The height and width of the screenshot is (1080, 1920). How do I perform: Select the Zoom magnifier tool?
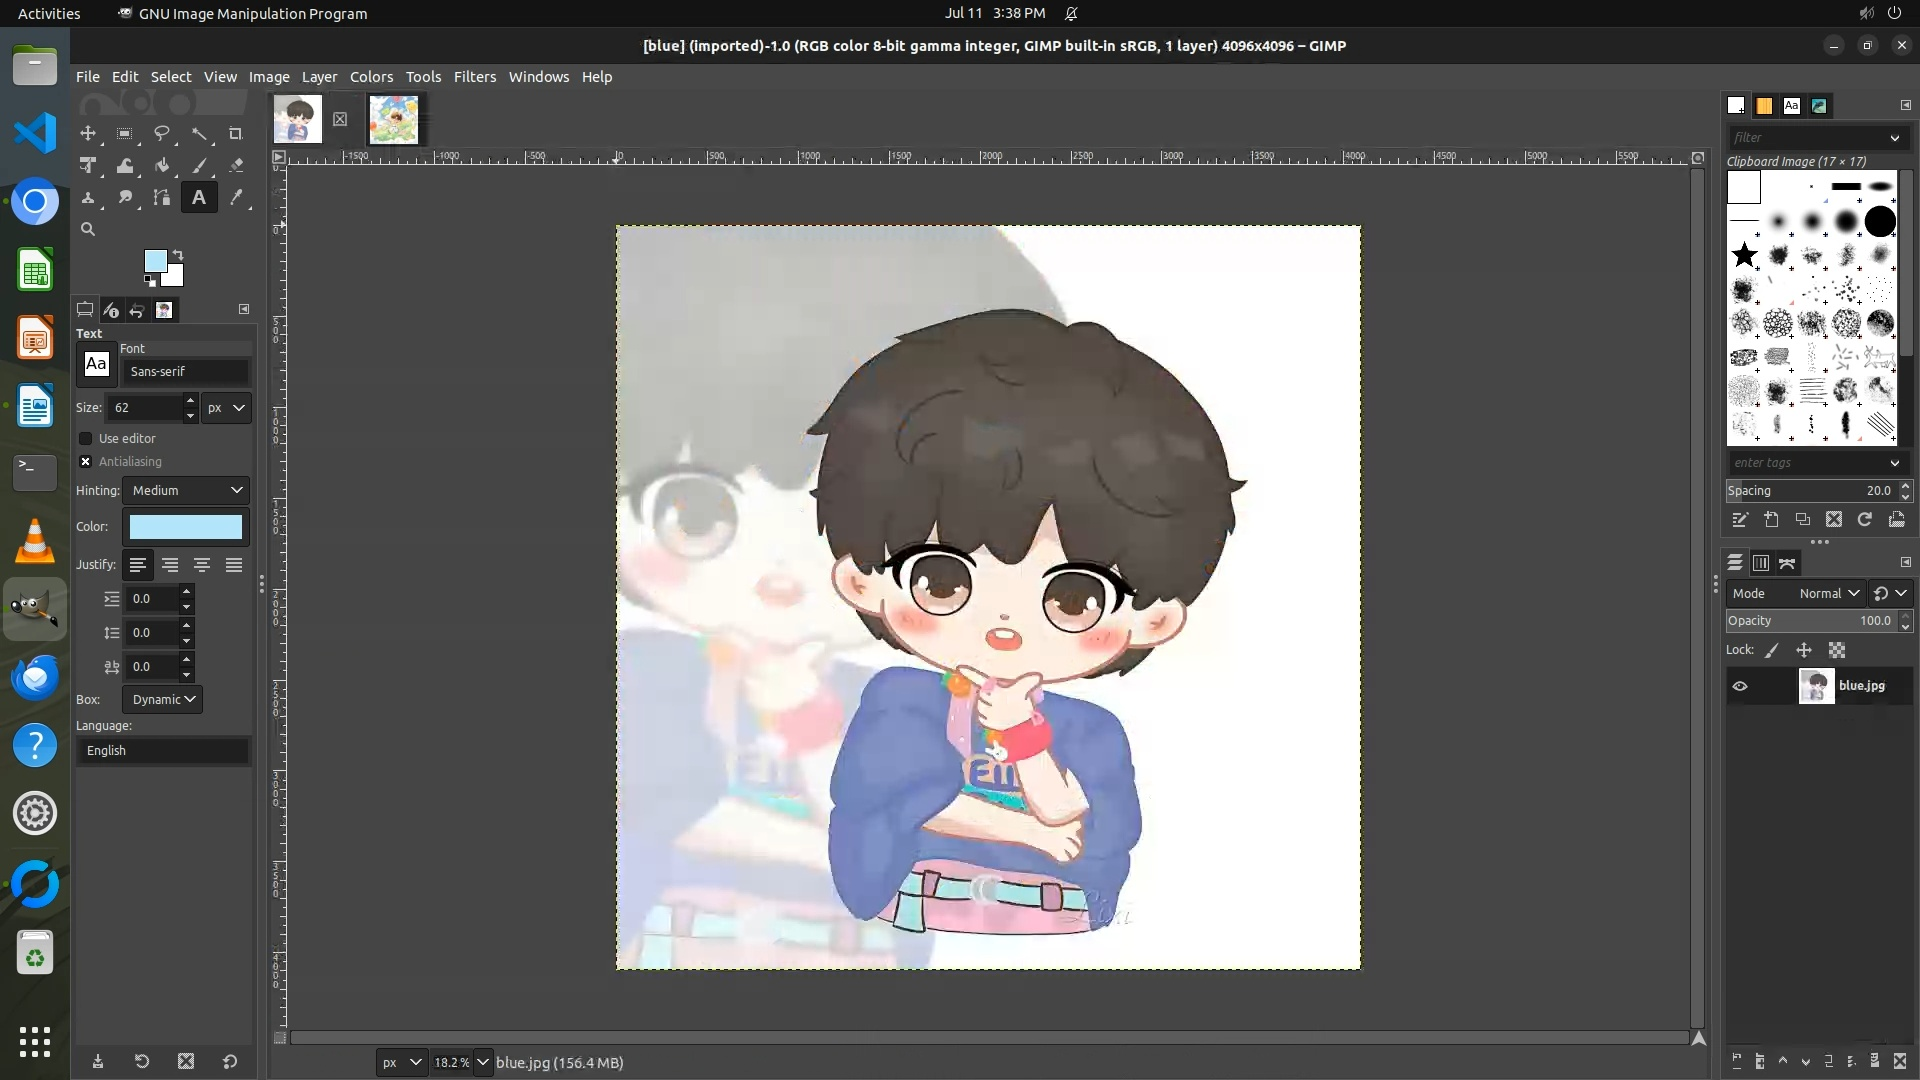point(88,230)
